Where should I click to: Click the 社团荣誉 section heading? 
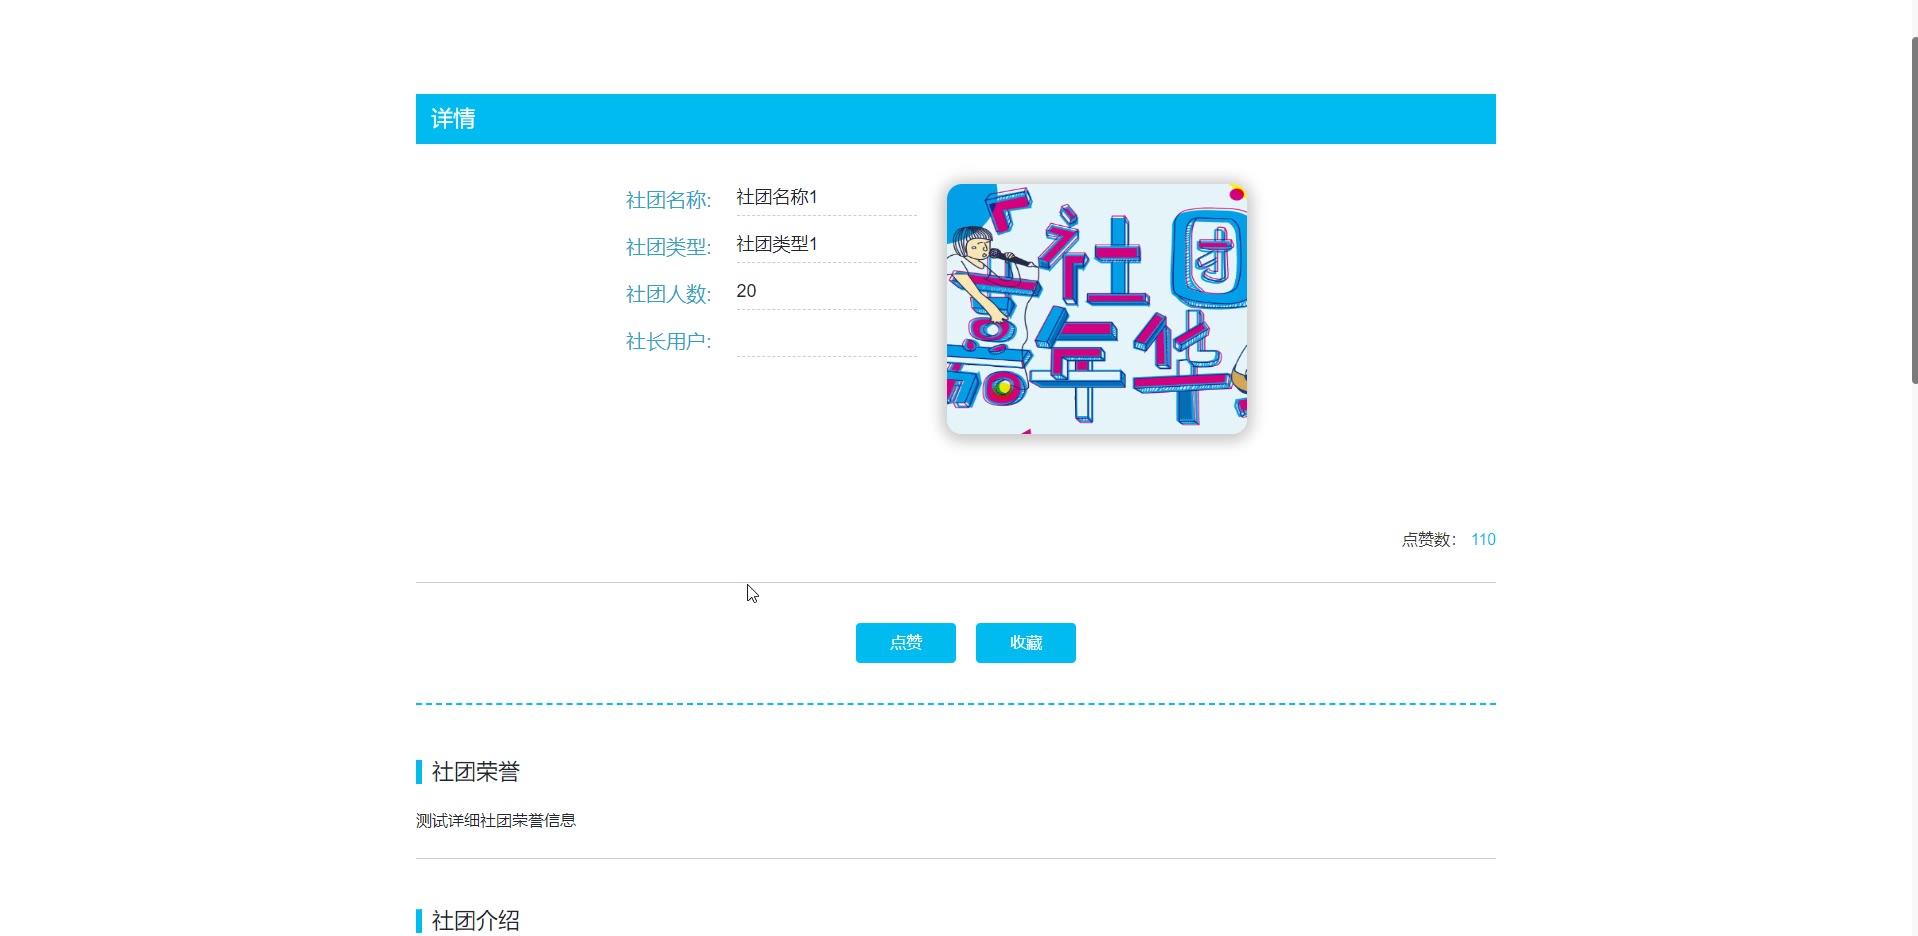coord(475,772)
